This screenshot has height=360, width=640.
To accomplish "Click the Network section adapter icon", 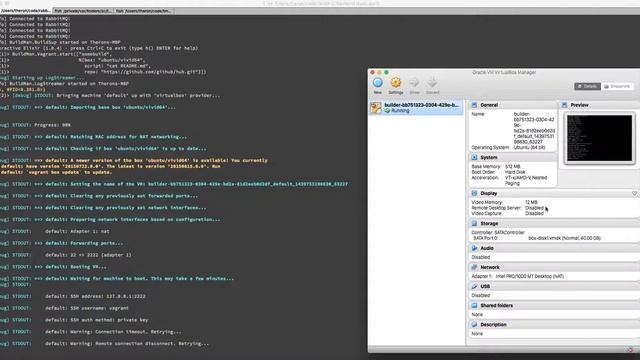I will (x=474, y=267).
